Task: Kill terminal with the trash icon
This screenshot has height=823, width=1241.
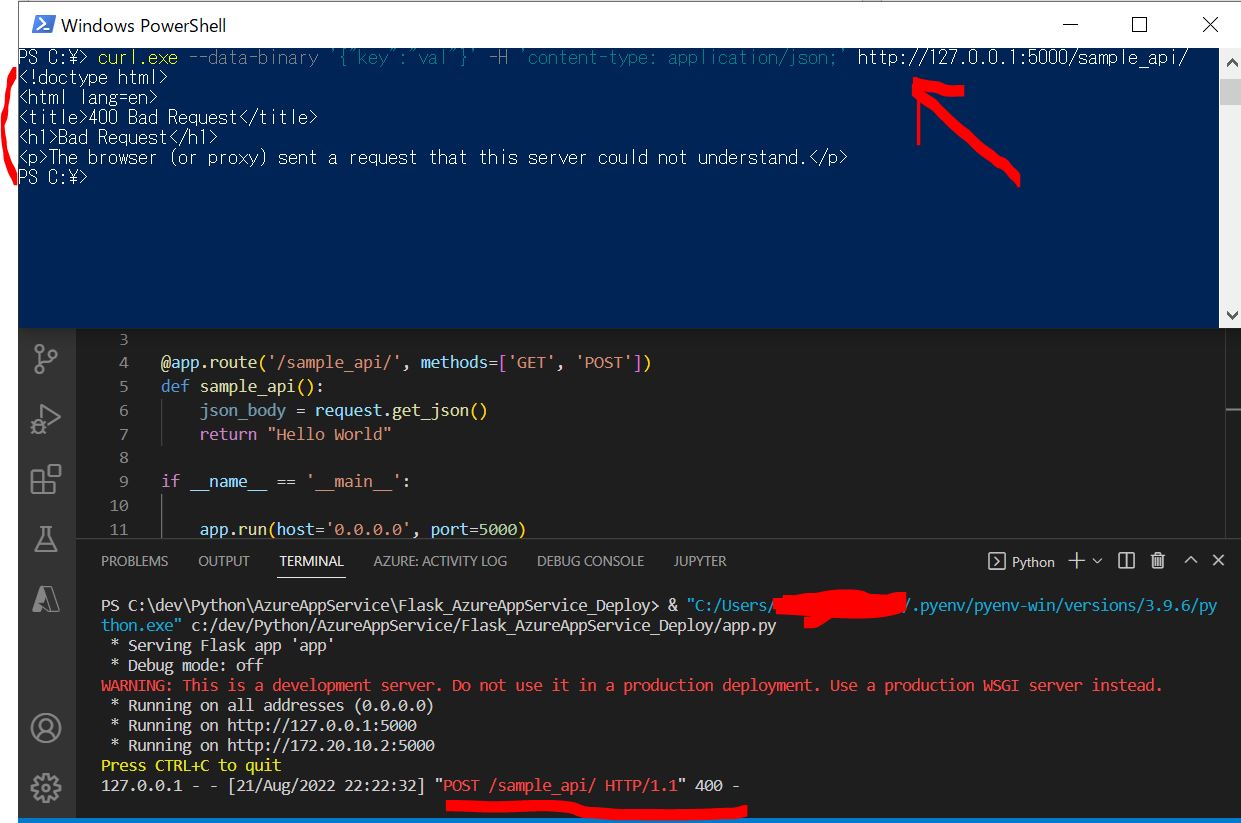Action: 1158,561
